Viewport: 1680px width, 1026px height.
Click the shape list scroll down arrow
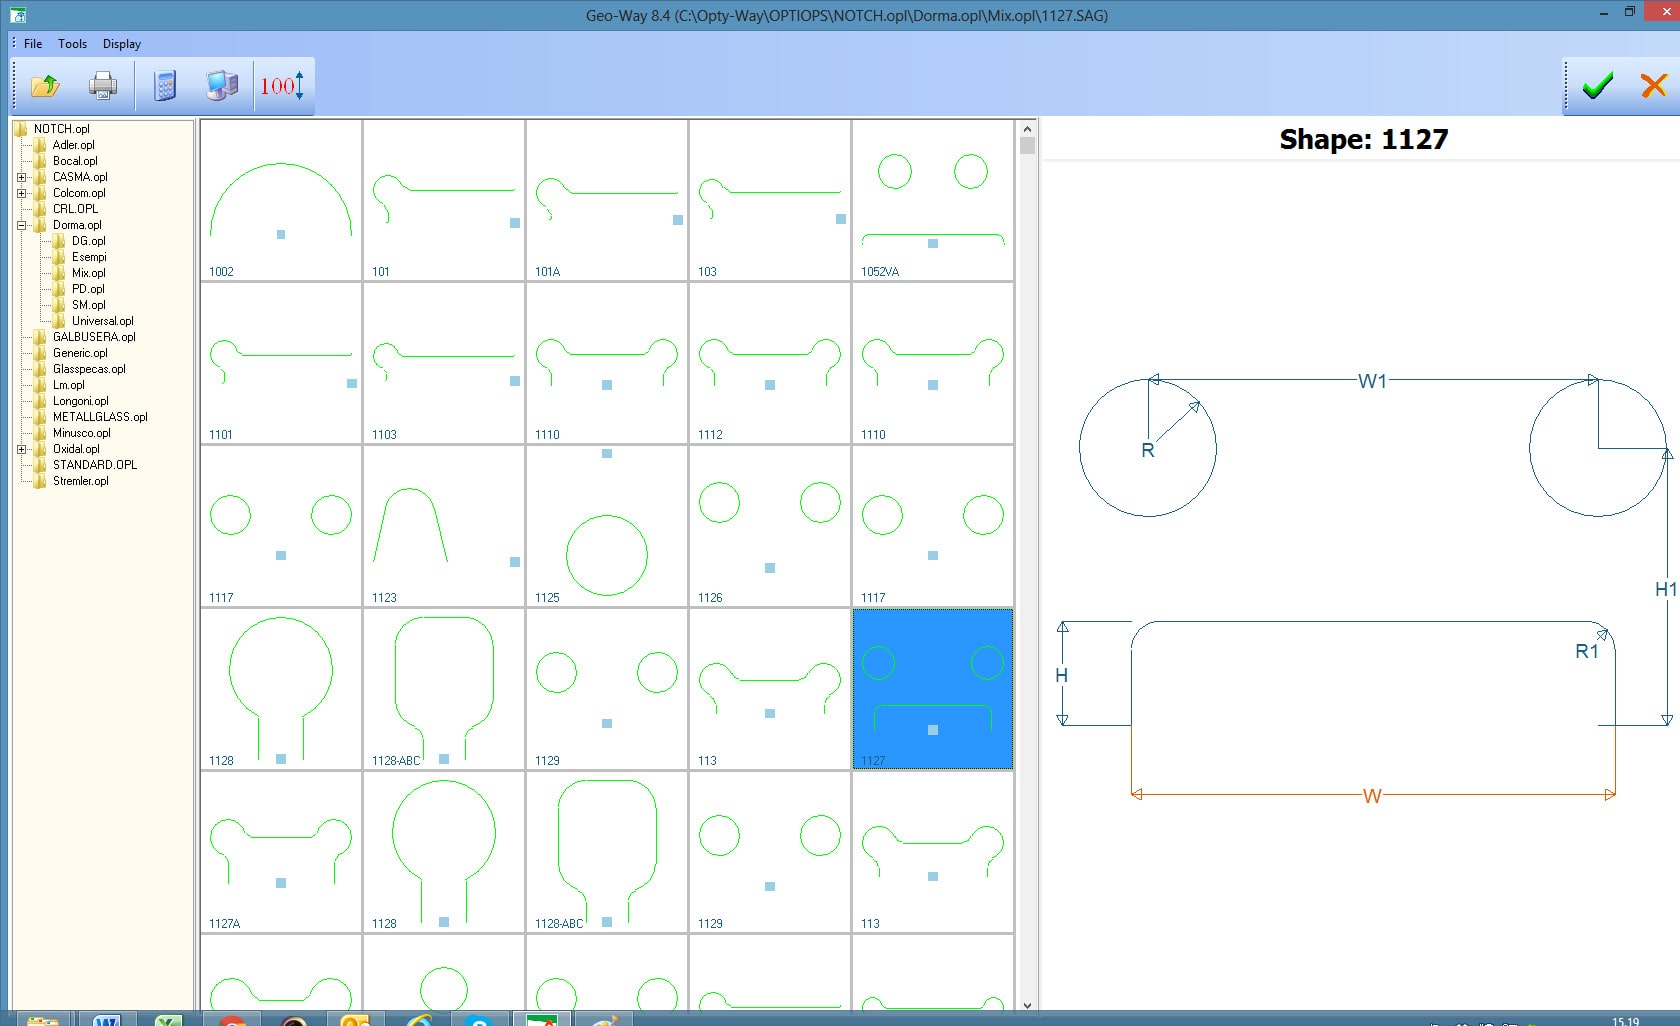click(x=1027, y=1004)
